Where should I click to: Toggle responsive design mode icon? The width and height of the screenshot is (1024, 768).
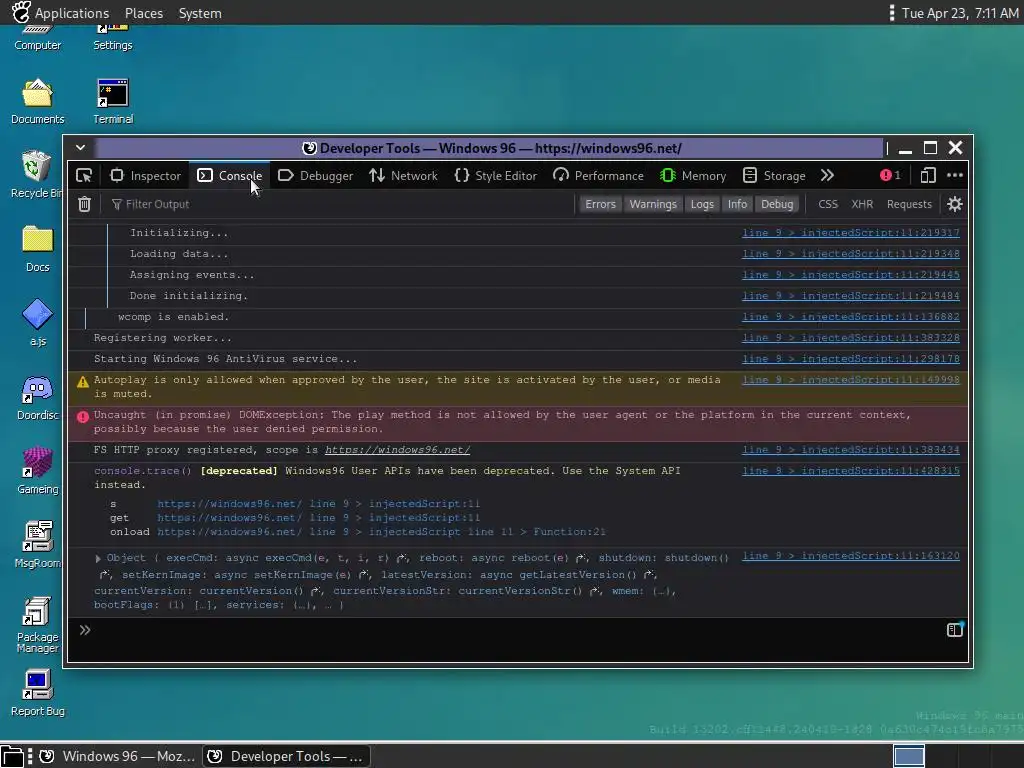[928, 175]
